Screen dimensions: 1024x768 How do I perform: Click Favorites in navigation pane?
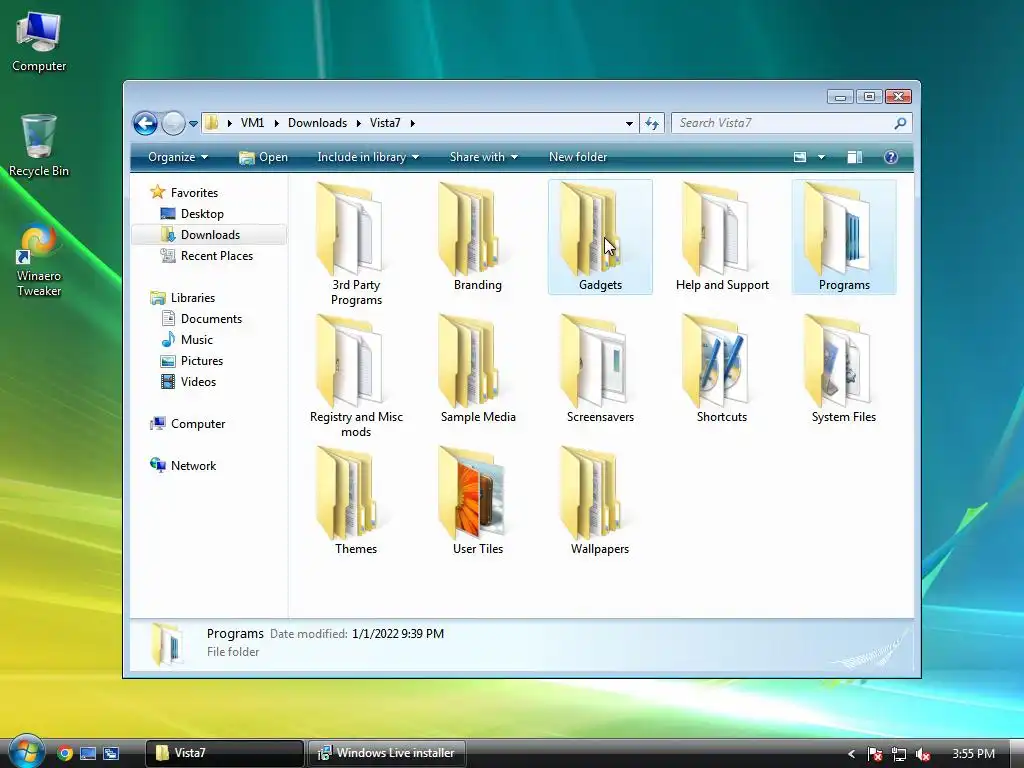point(194,193)
